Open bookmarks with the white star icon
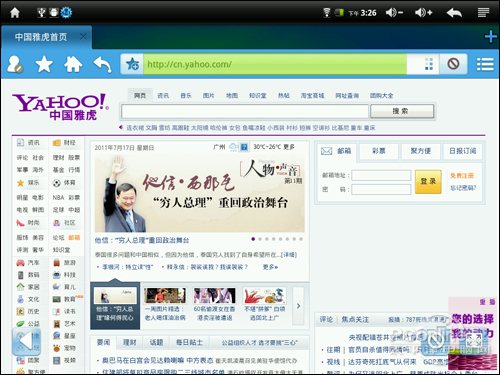The image size is (500, 375). pos(44,64)
